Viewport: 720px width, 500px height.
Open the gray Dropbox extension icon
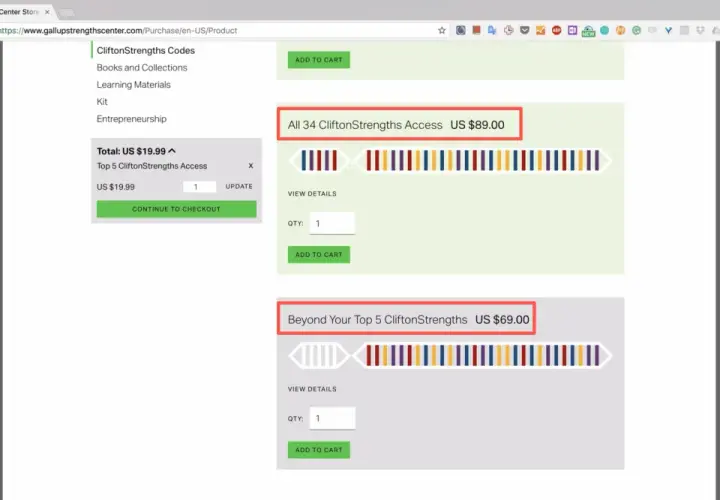[x=700, y=30]
